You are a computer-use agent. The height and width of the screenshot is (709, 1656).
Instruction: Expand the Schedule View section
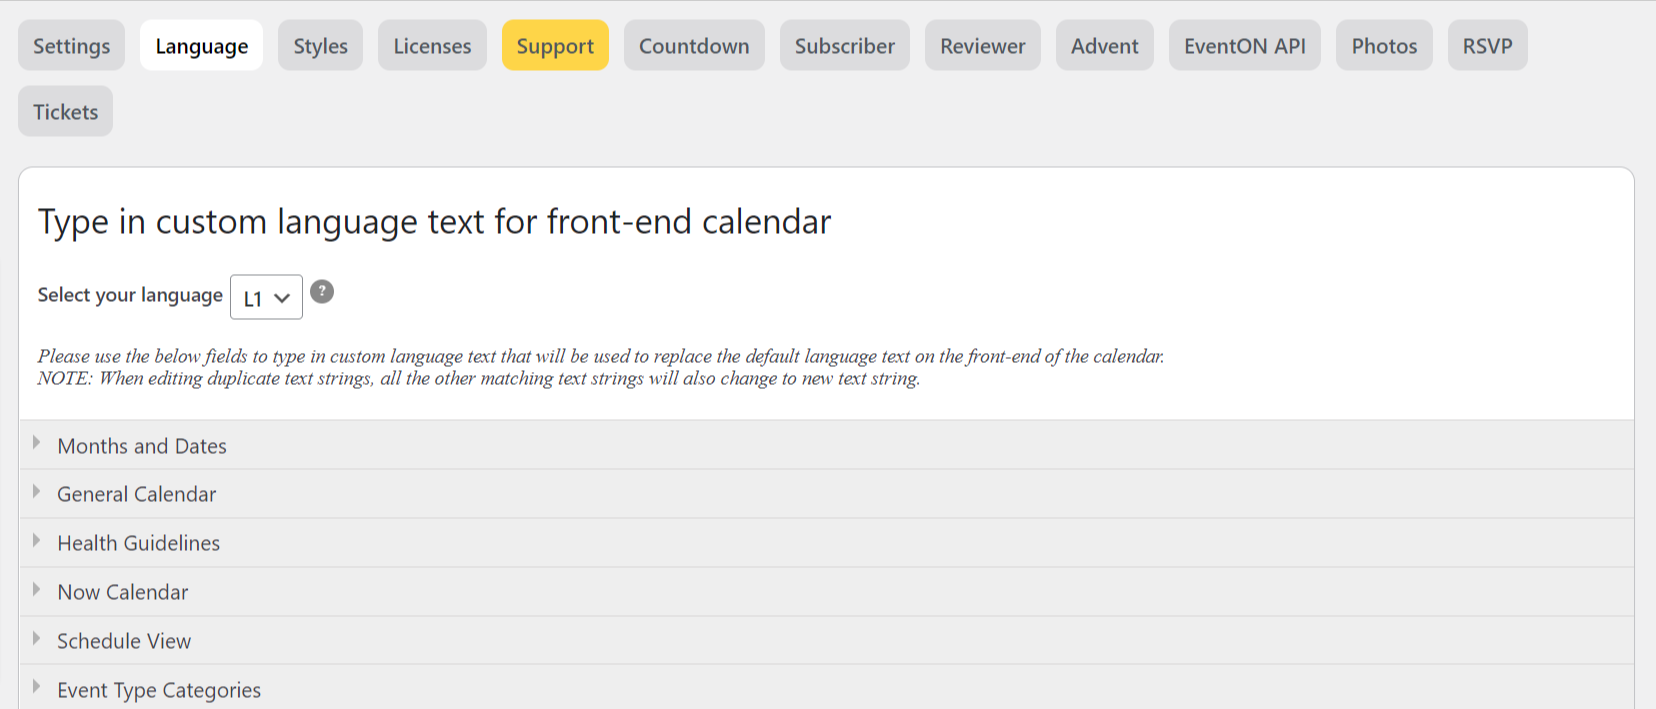(x=826, y=641)
